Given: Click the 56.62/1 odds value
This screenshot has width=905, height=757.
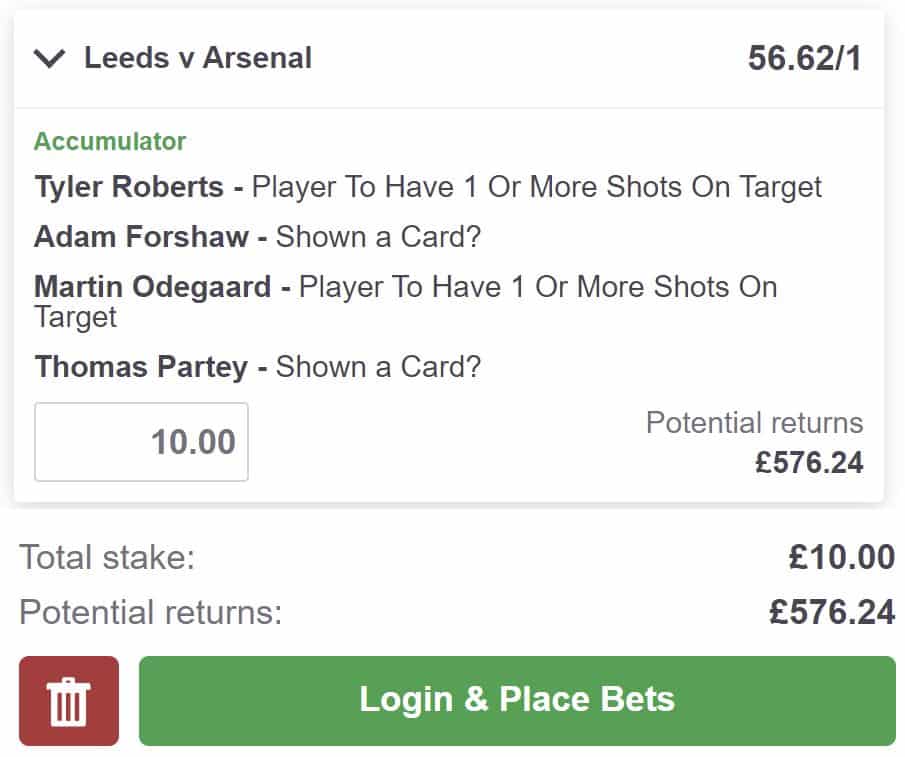Looking at the screenshot, I should pyautogui.click(x=804, y=59).
